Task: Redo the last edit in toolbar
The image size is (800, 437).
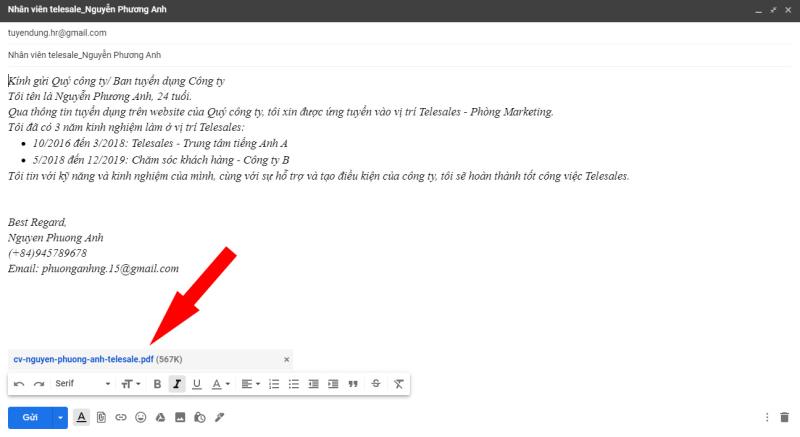Action: point(39,384)
